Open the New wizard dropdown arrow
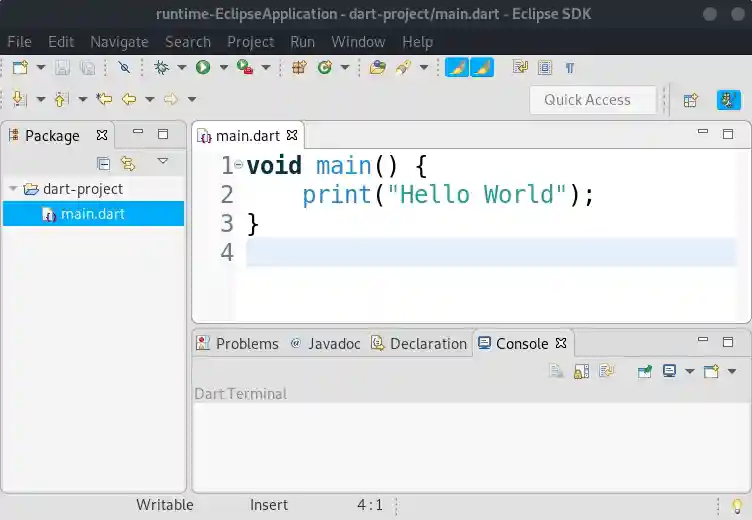 pos(41,68)
